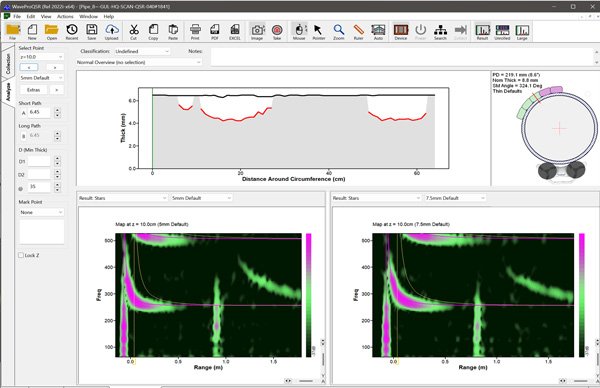
Task: Click the Short Path A spinner arrows
Action: 57,112
